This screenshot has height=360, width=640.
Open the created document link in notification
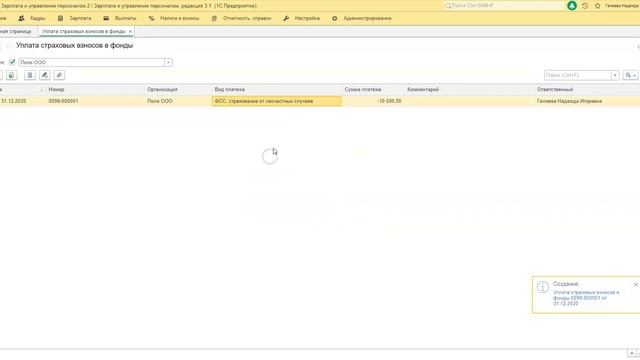pos(586,298)
